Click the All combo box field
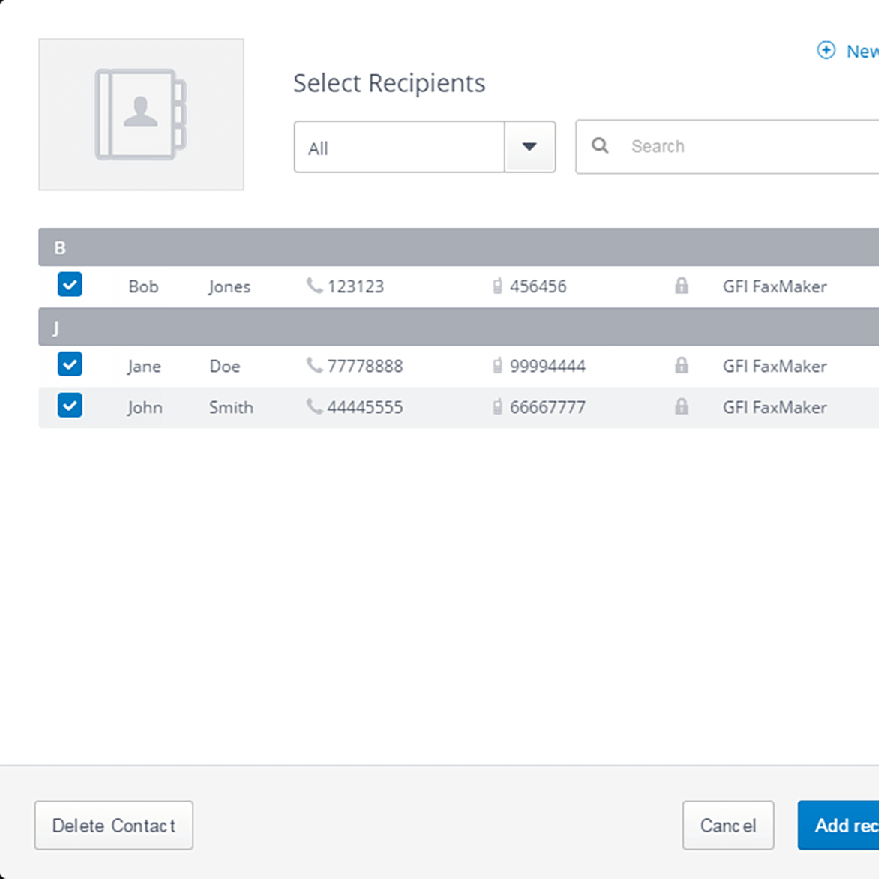The height and width of the screenshot is (879, 879). coord(399,148)
